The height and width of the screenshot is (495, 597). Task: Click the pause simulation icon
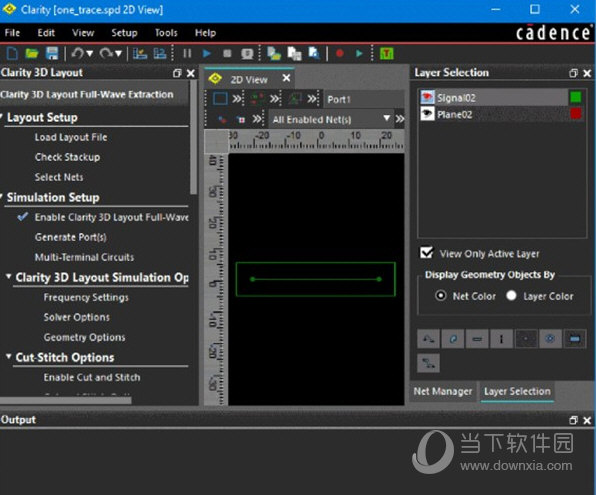pyautogui.click(x=187, y=53)
